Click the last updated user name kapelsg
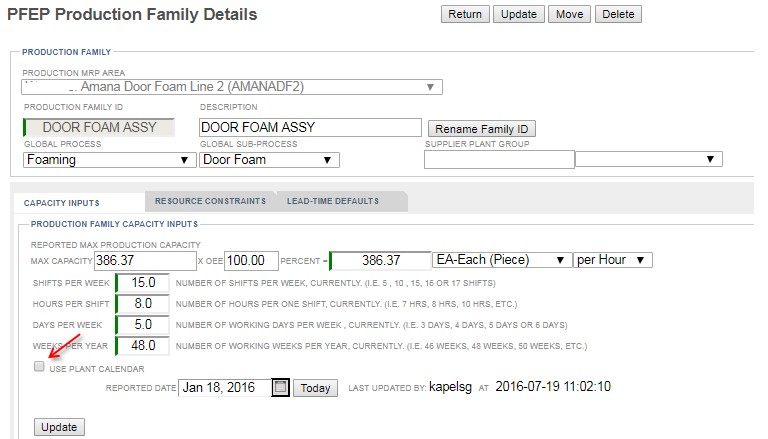The image size is (768, 439). click(450, 387)
